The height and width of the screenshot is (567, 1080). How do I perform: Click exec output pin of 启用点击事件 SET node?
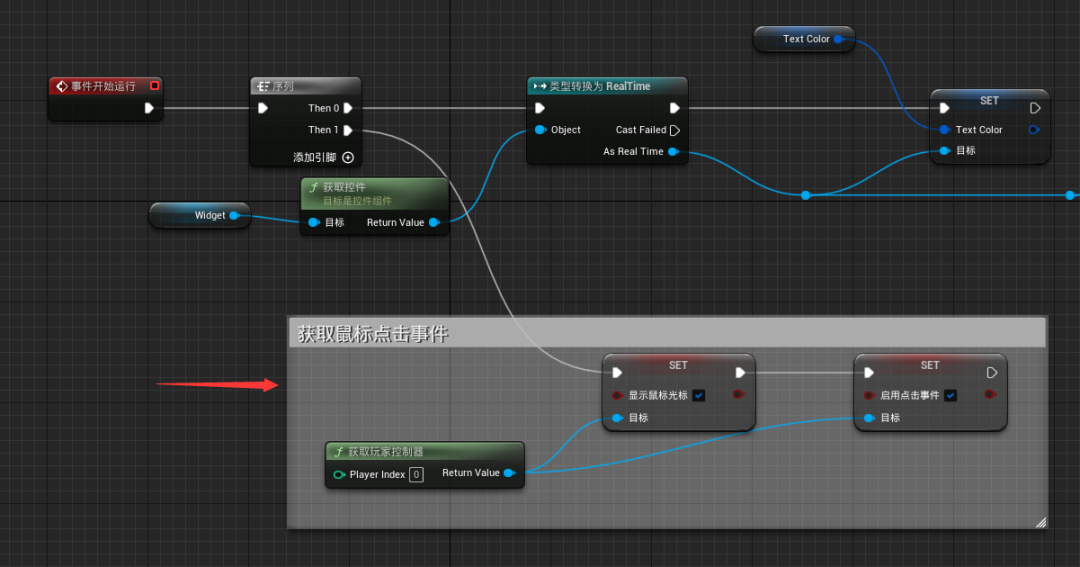point(992,373)
